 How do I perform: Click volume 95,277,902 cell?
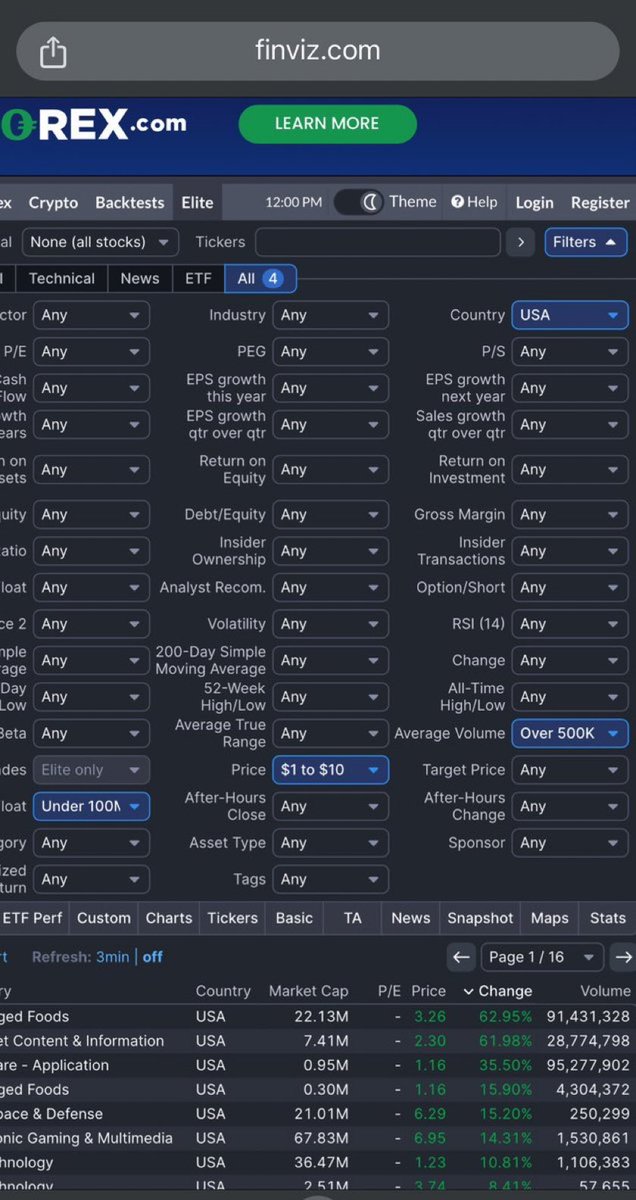(588, 1065)
